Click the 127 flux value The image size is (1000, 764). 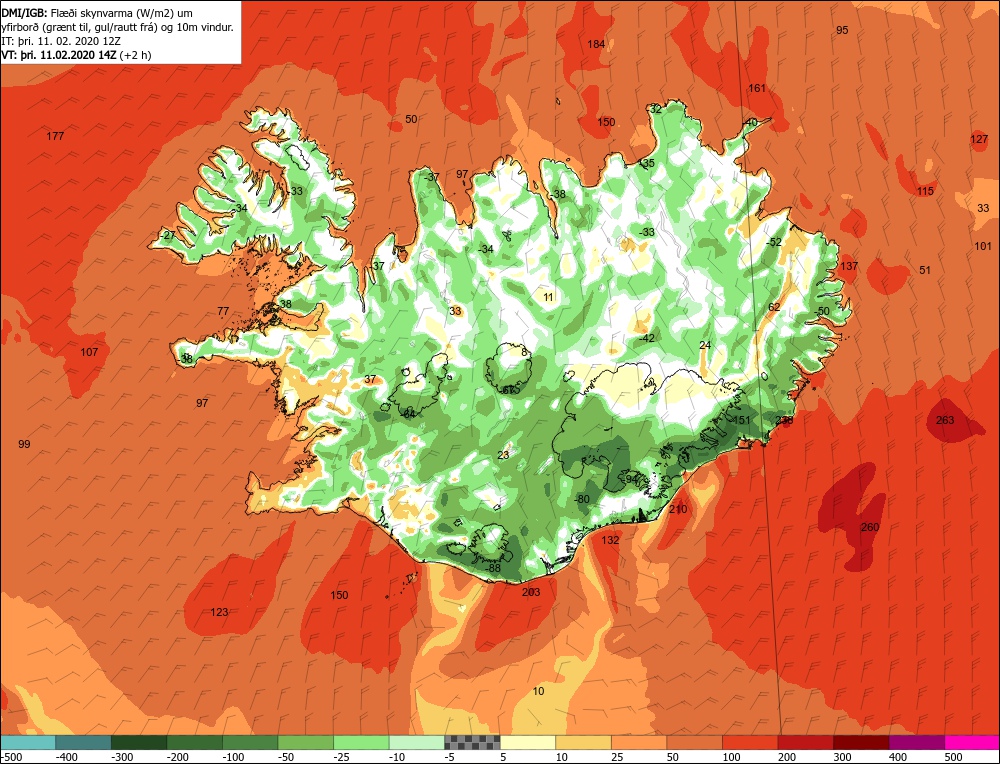pyautogui.click(x=979, y=140)
